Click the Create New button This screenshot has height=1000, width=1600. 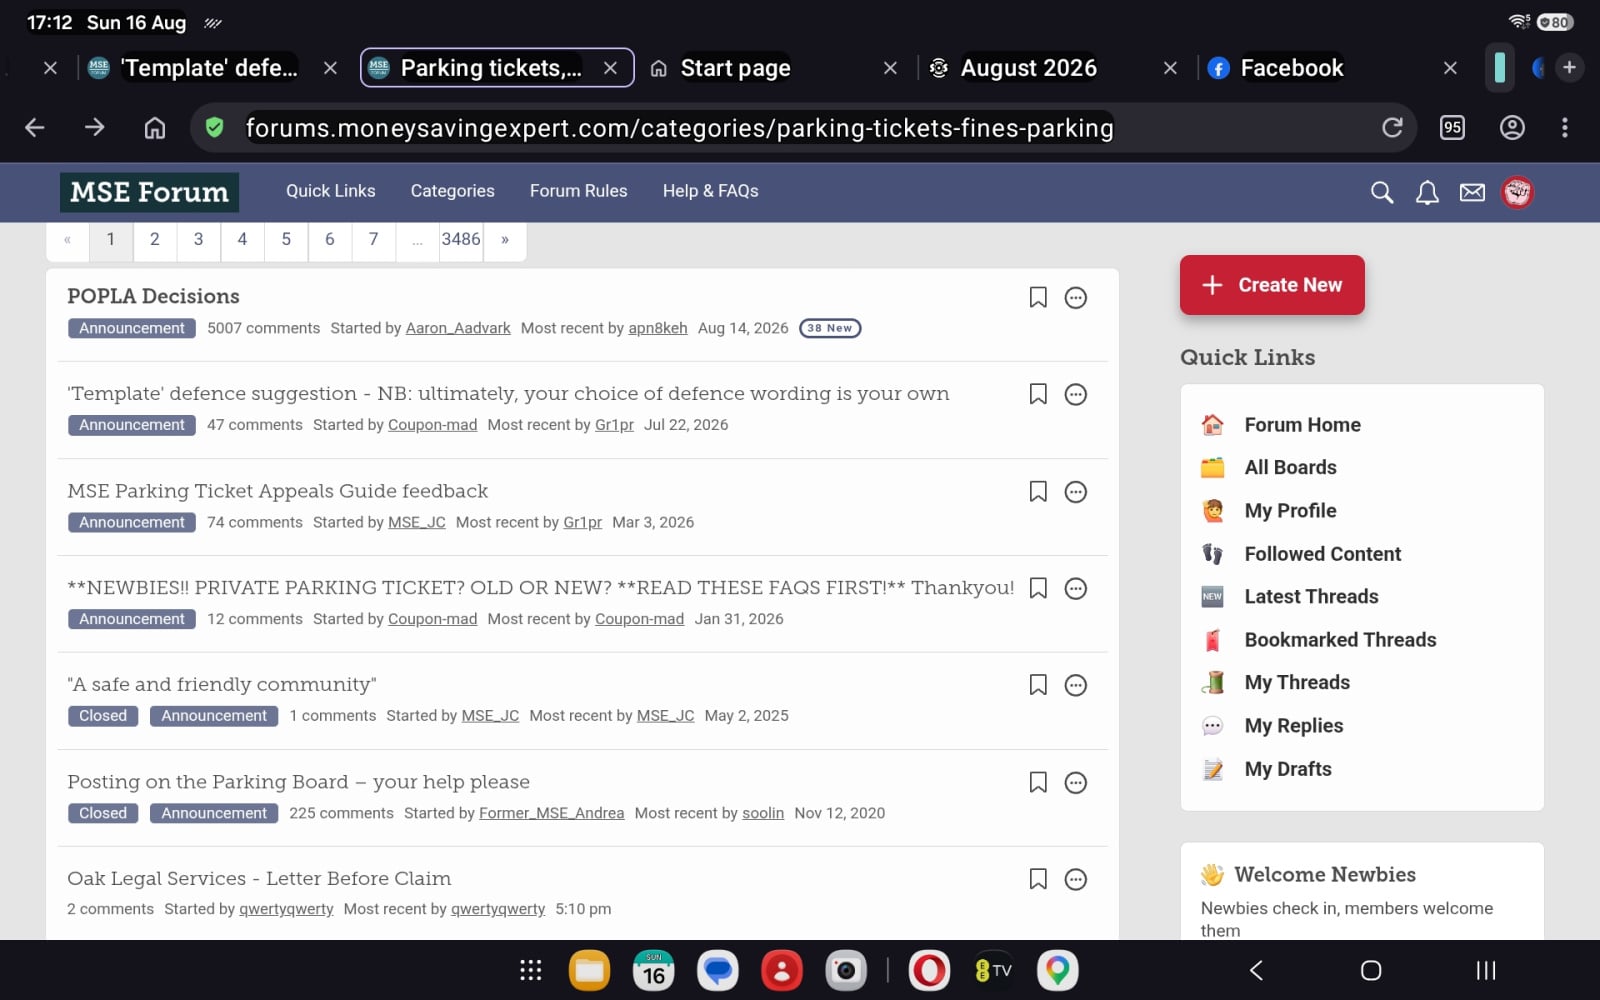click(1272, 285)
